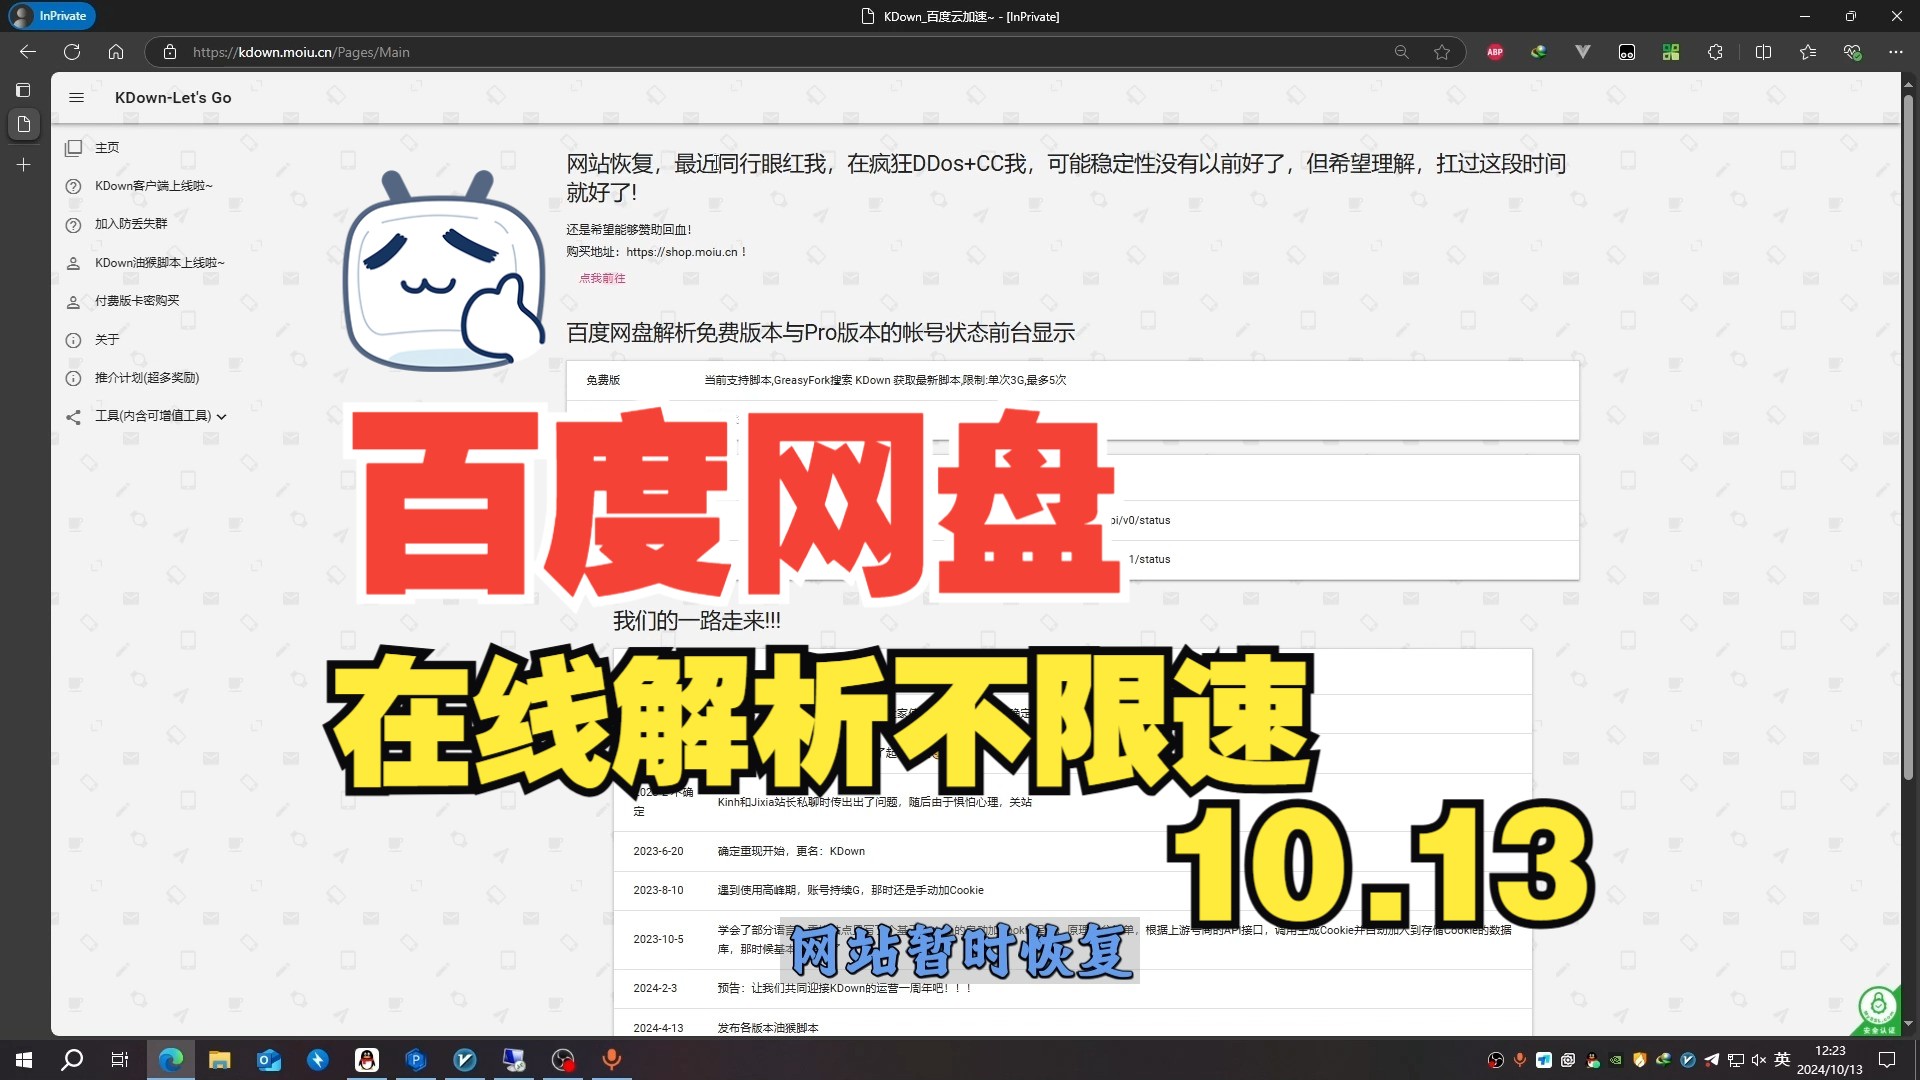The width and height of the screenshot is (1920, 1080).
Task: Open the browser home page
Action: pos(116,52)
